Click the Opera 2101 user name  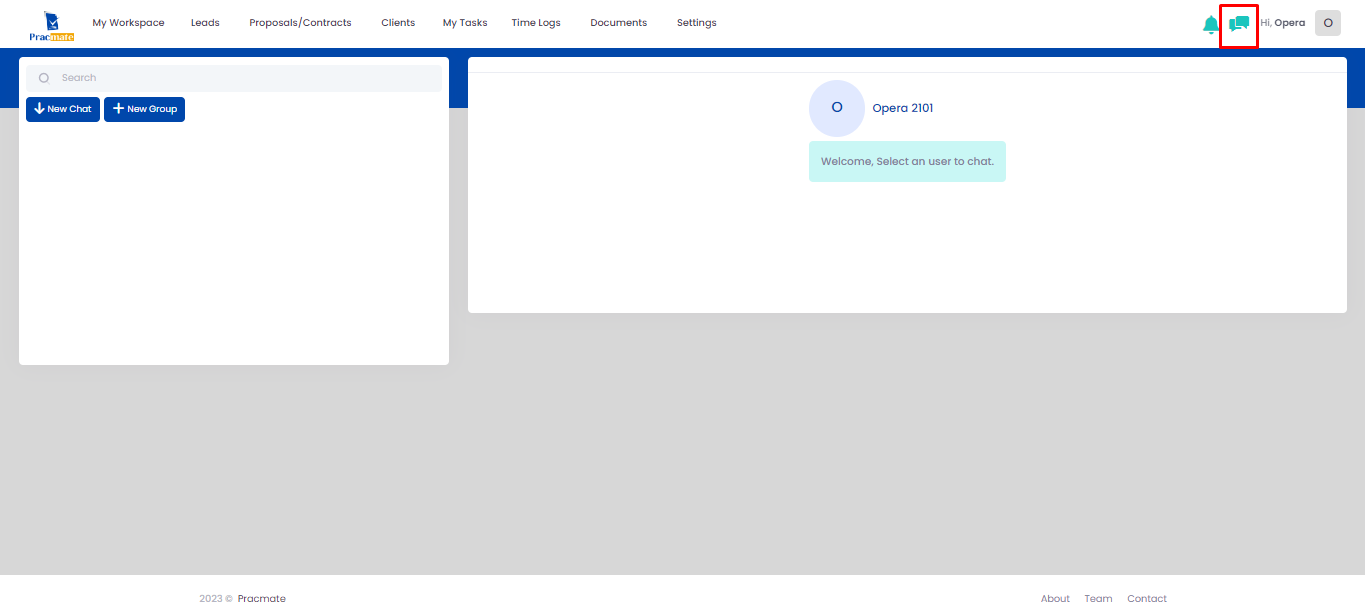click(x=902, y=108)
